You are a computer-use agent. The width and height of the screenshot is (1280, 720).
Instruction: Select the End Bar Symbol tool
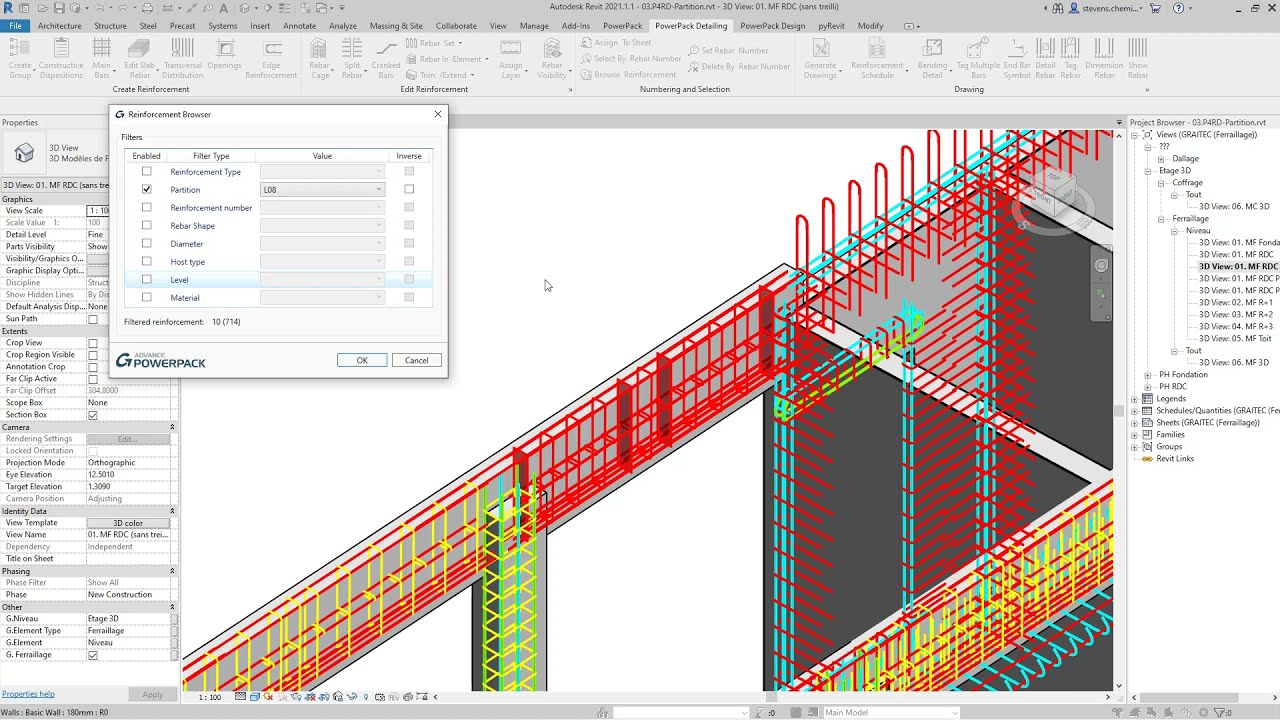pos(1017,58)
